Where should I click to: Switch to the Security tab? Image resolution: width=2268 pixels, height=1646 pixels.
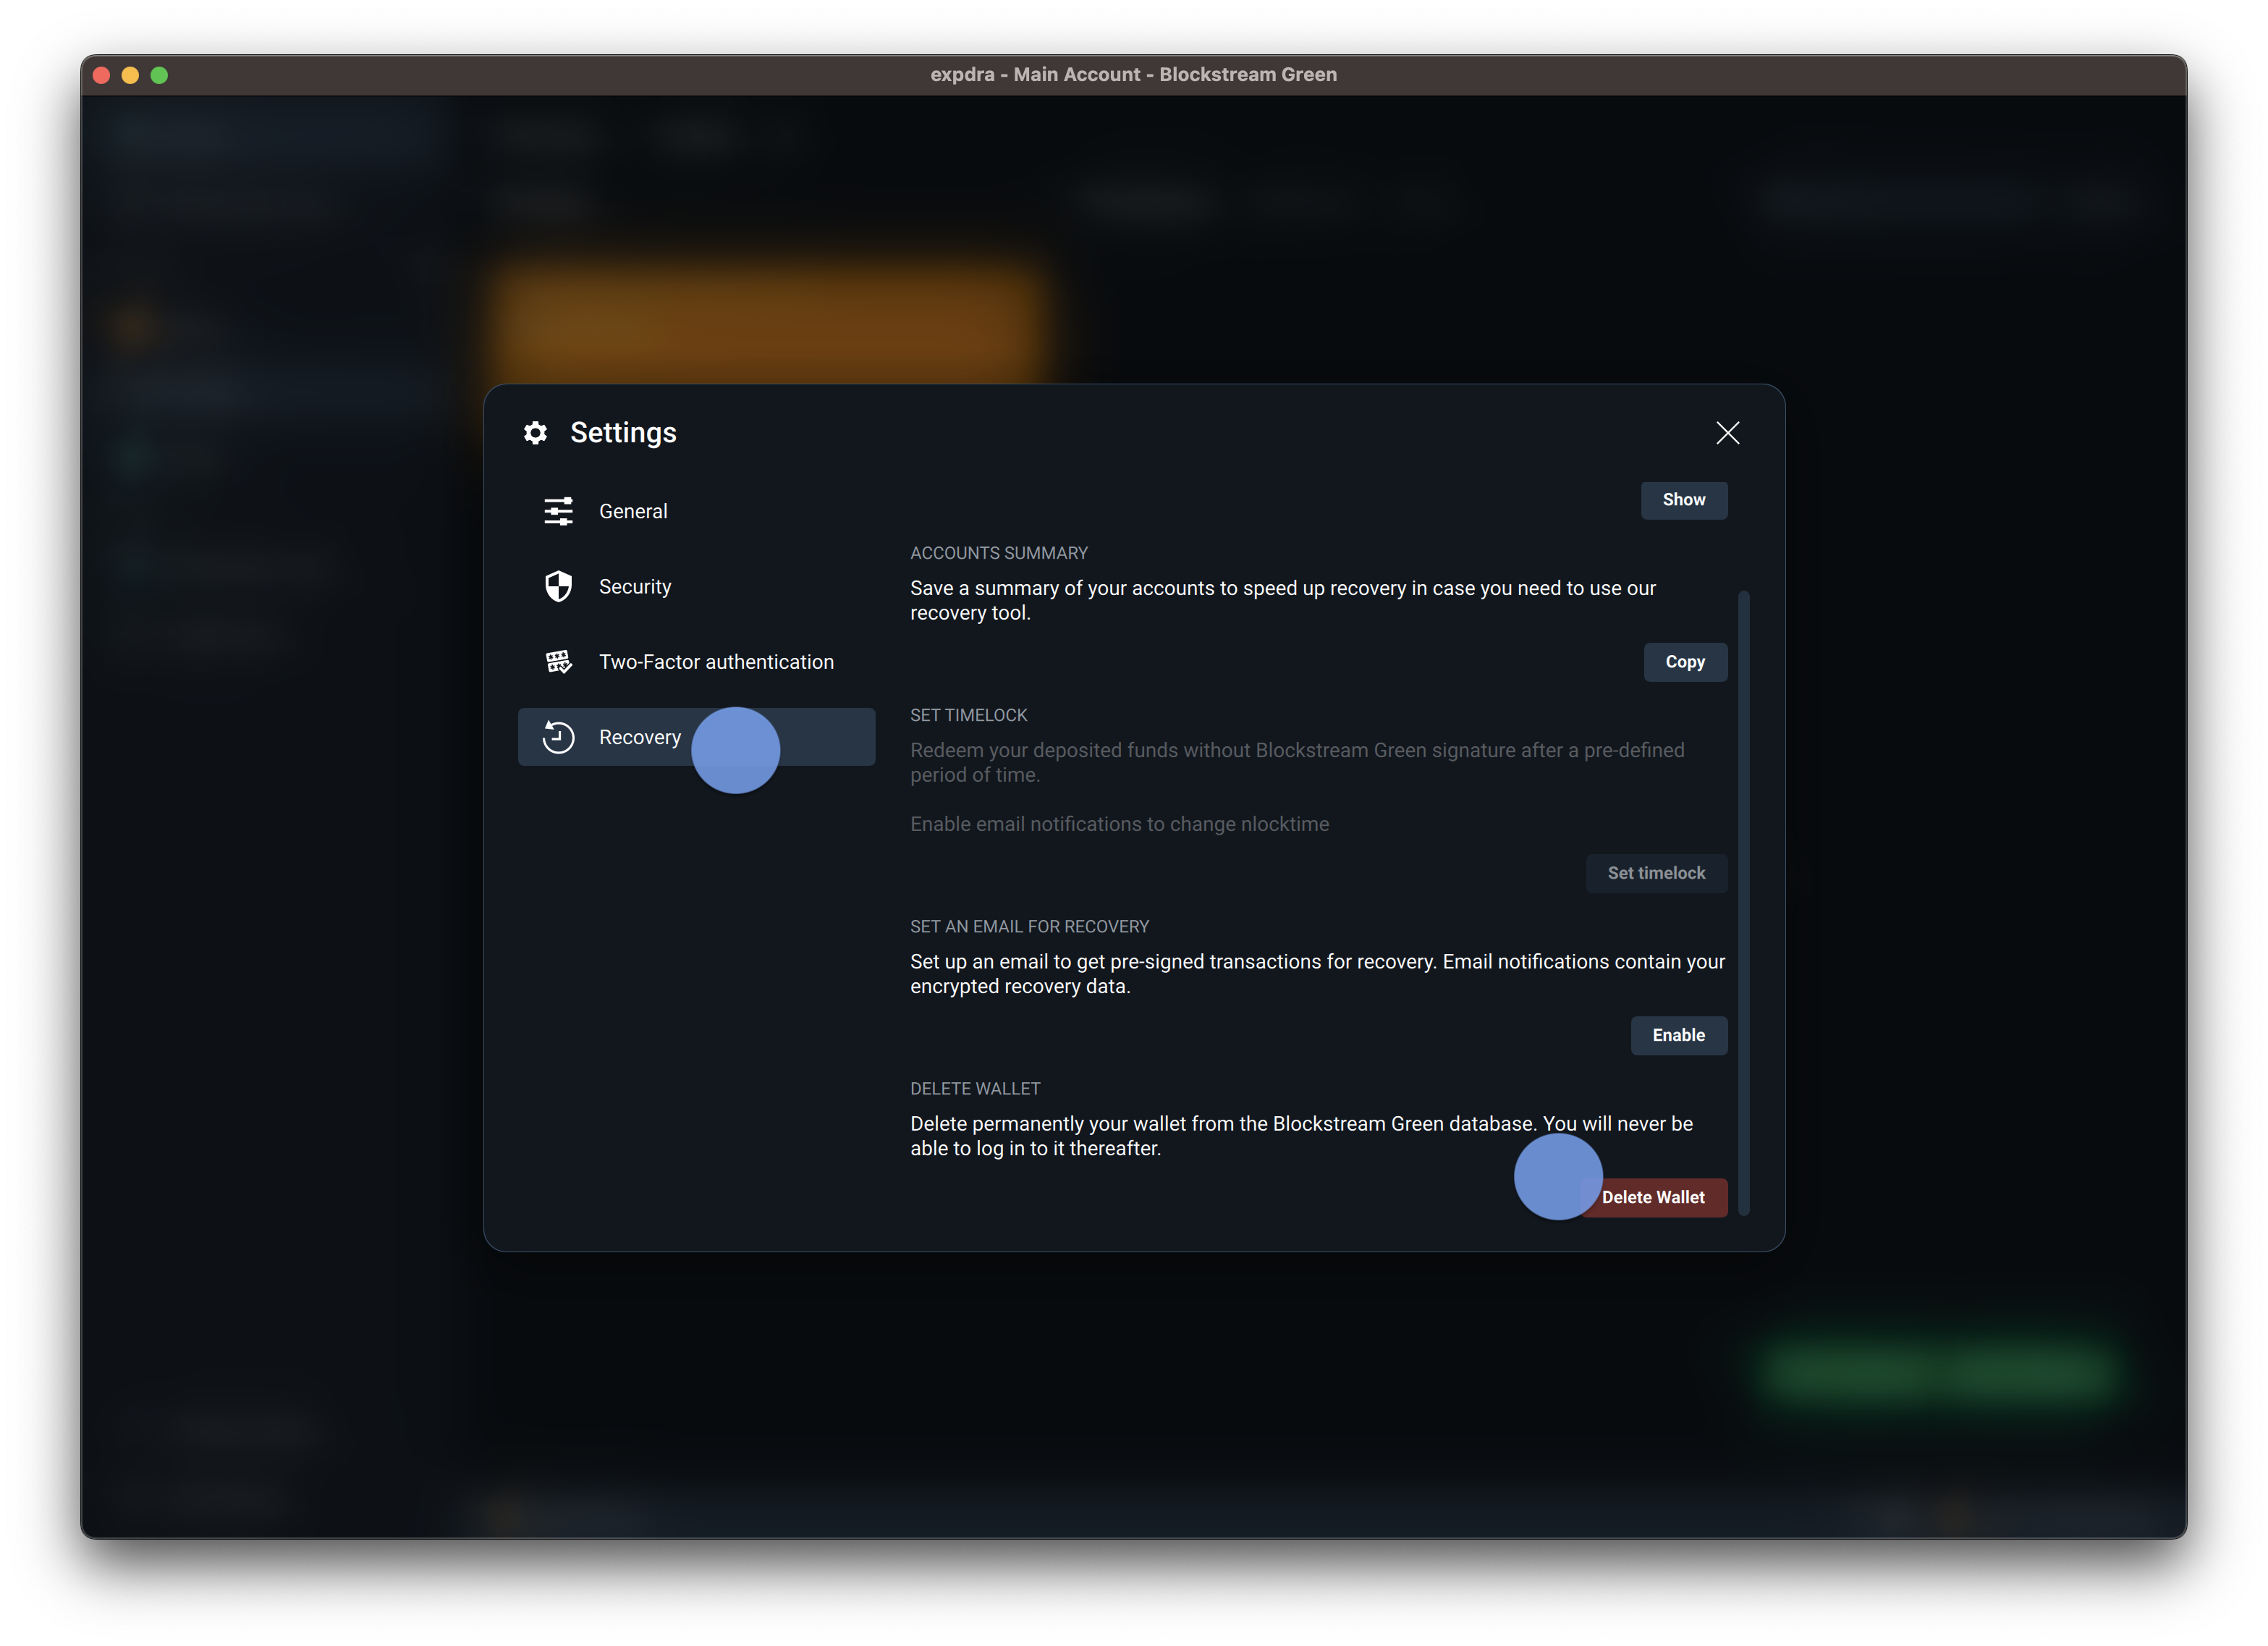coord(696,586)
